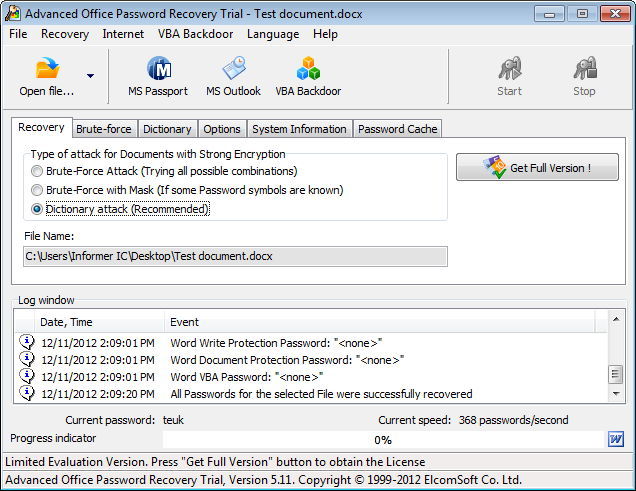Select the All Passwords successfully recovered log text
636x491 pixels.
coord(321,394)
